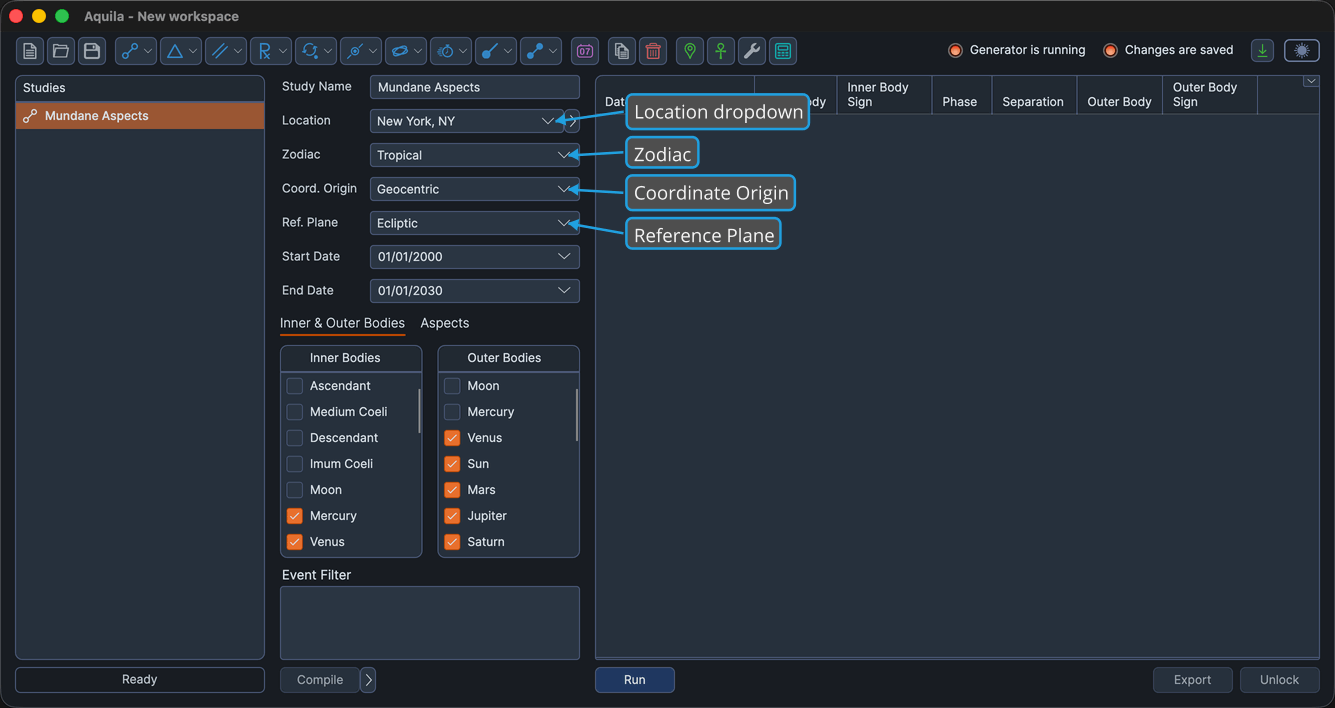Screen dimensions: 1335x708
Task: Select the Inner & Outer Bodies tab
Action: pos(342,323)
